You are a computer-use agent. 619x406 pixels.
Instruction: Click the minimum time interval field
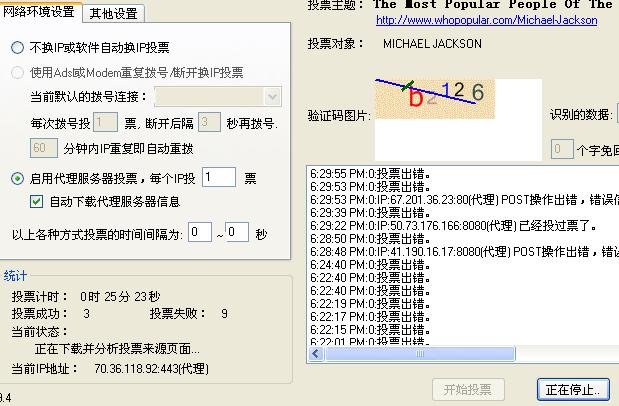(x=199, y=233)
